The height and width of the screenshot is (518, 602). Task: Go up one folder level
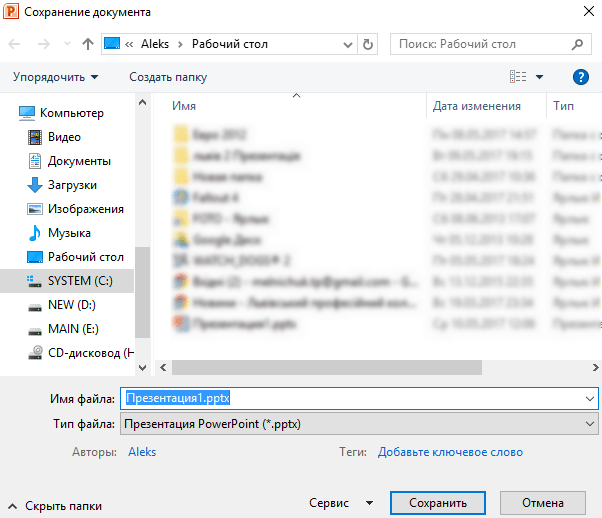(x=88, y=44)
